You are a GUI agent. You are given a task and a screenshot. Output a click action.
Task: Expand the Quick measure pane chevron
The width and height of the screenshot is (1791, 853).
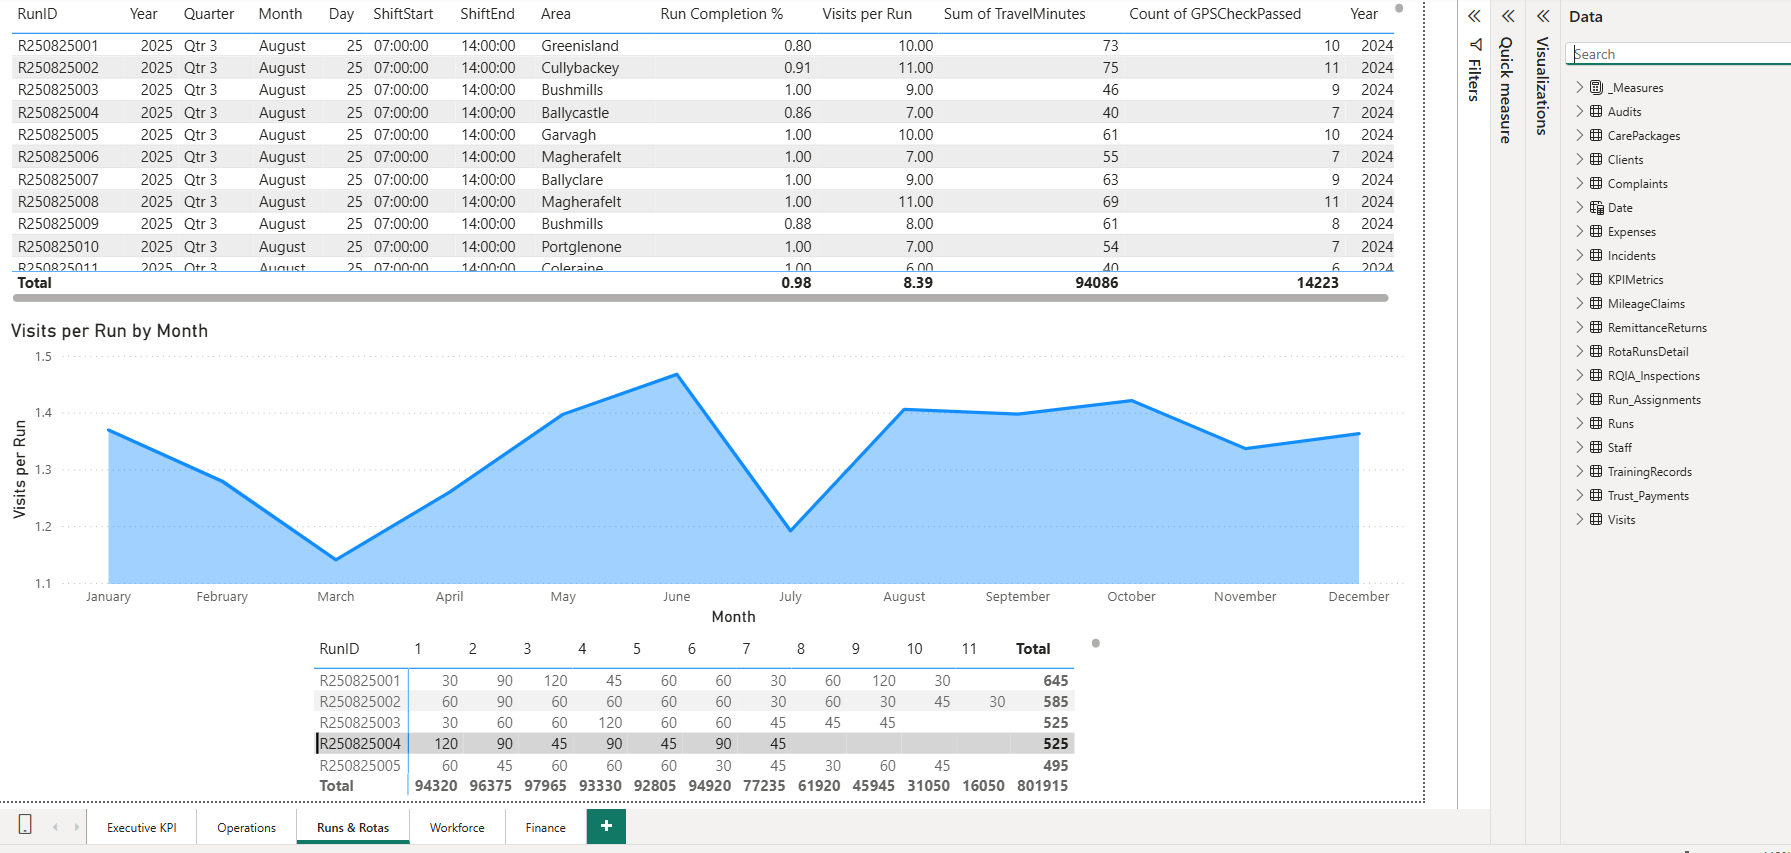[x=1508, y=16]
